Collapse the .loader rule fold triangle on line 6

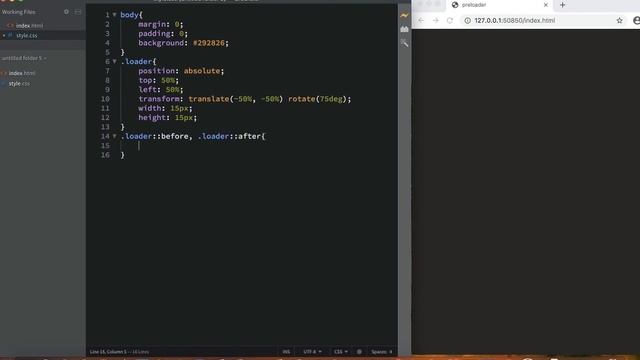click(x=114, y=62)
